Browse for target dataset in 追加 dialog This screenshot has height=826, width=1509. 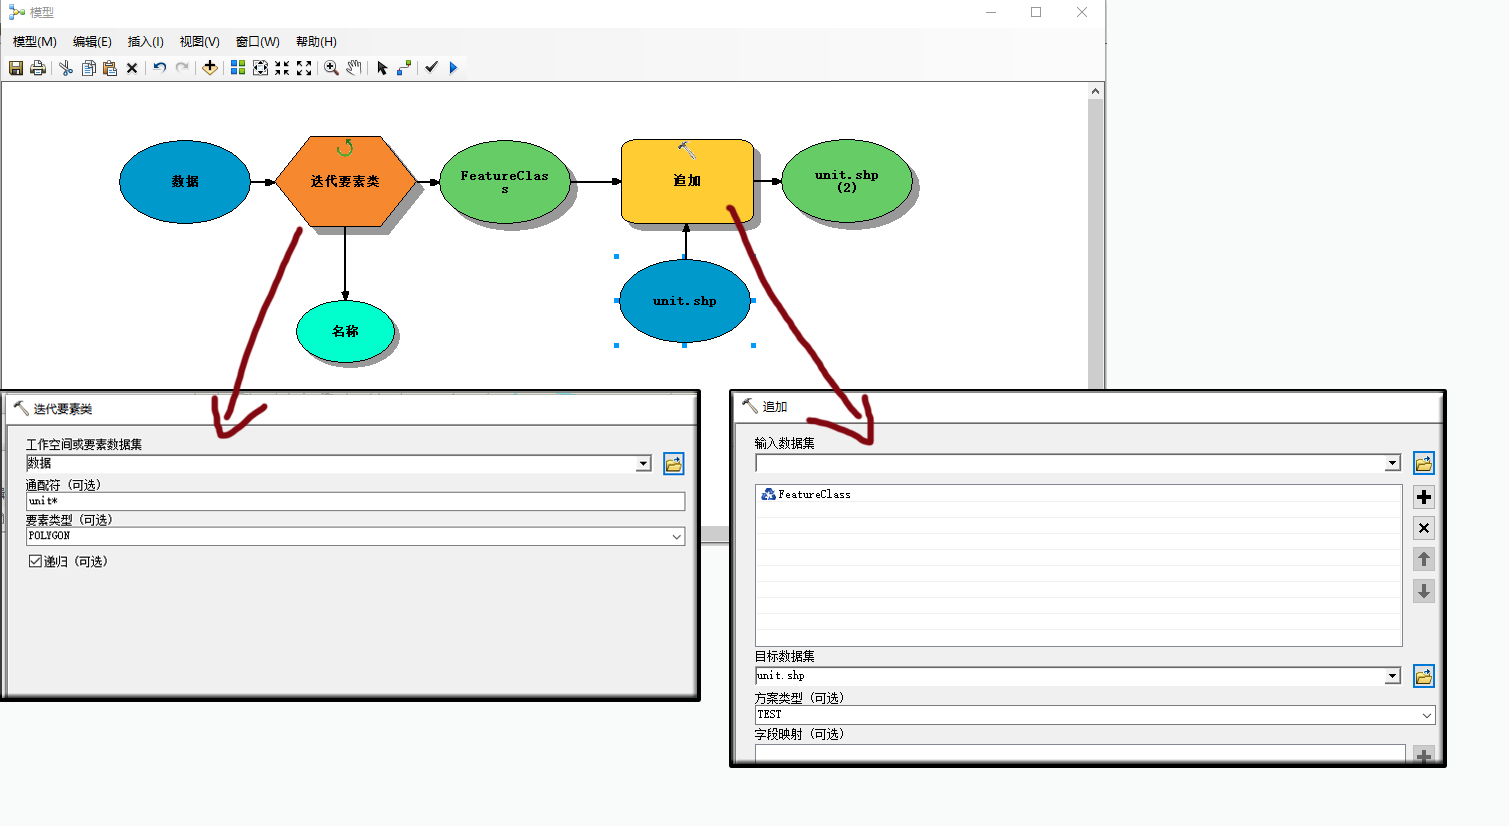1424,677
